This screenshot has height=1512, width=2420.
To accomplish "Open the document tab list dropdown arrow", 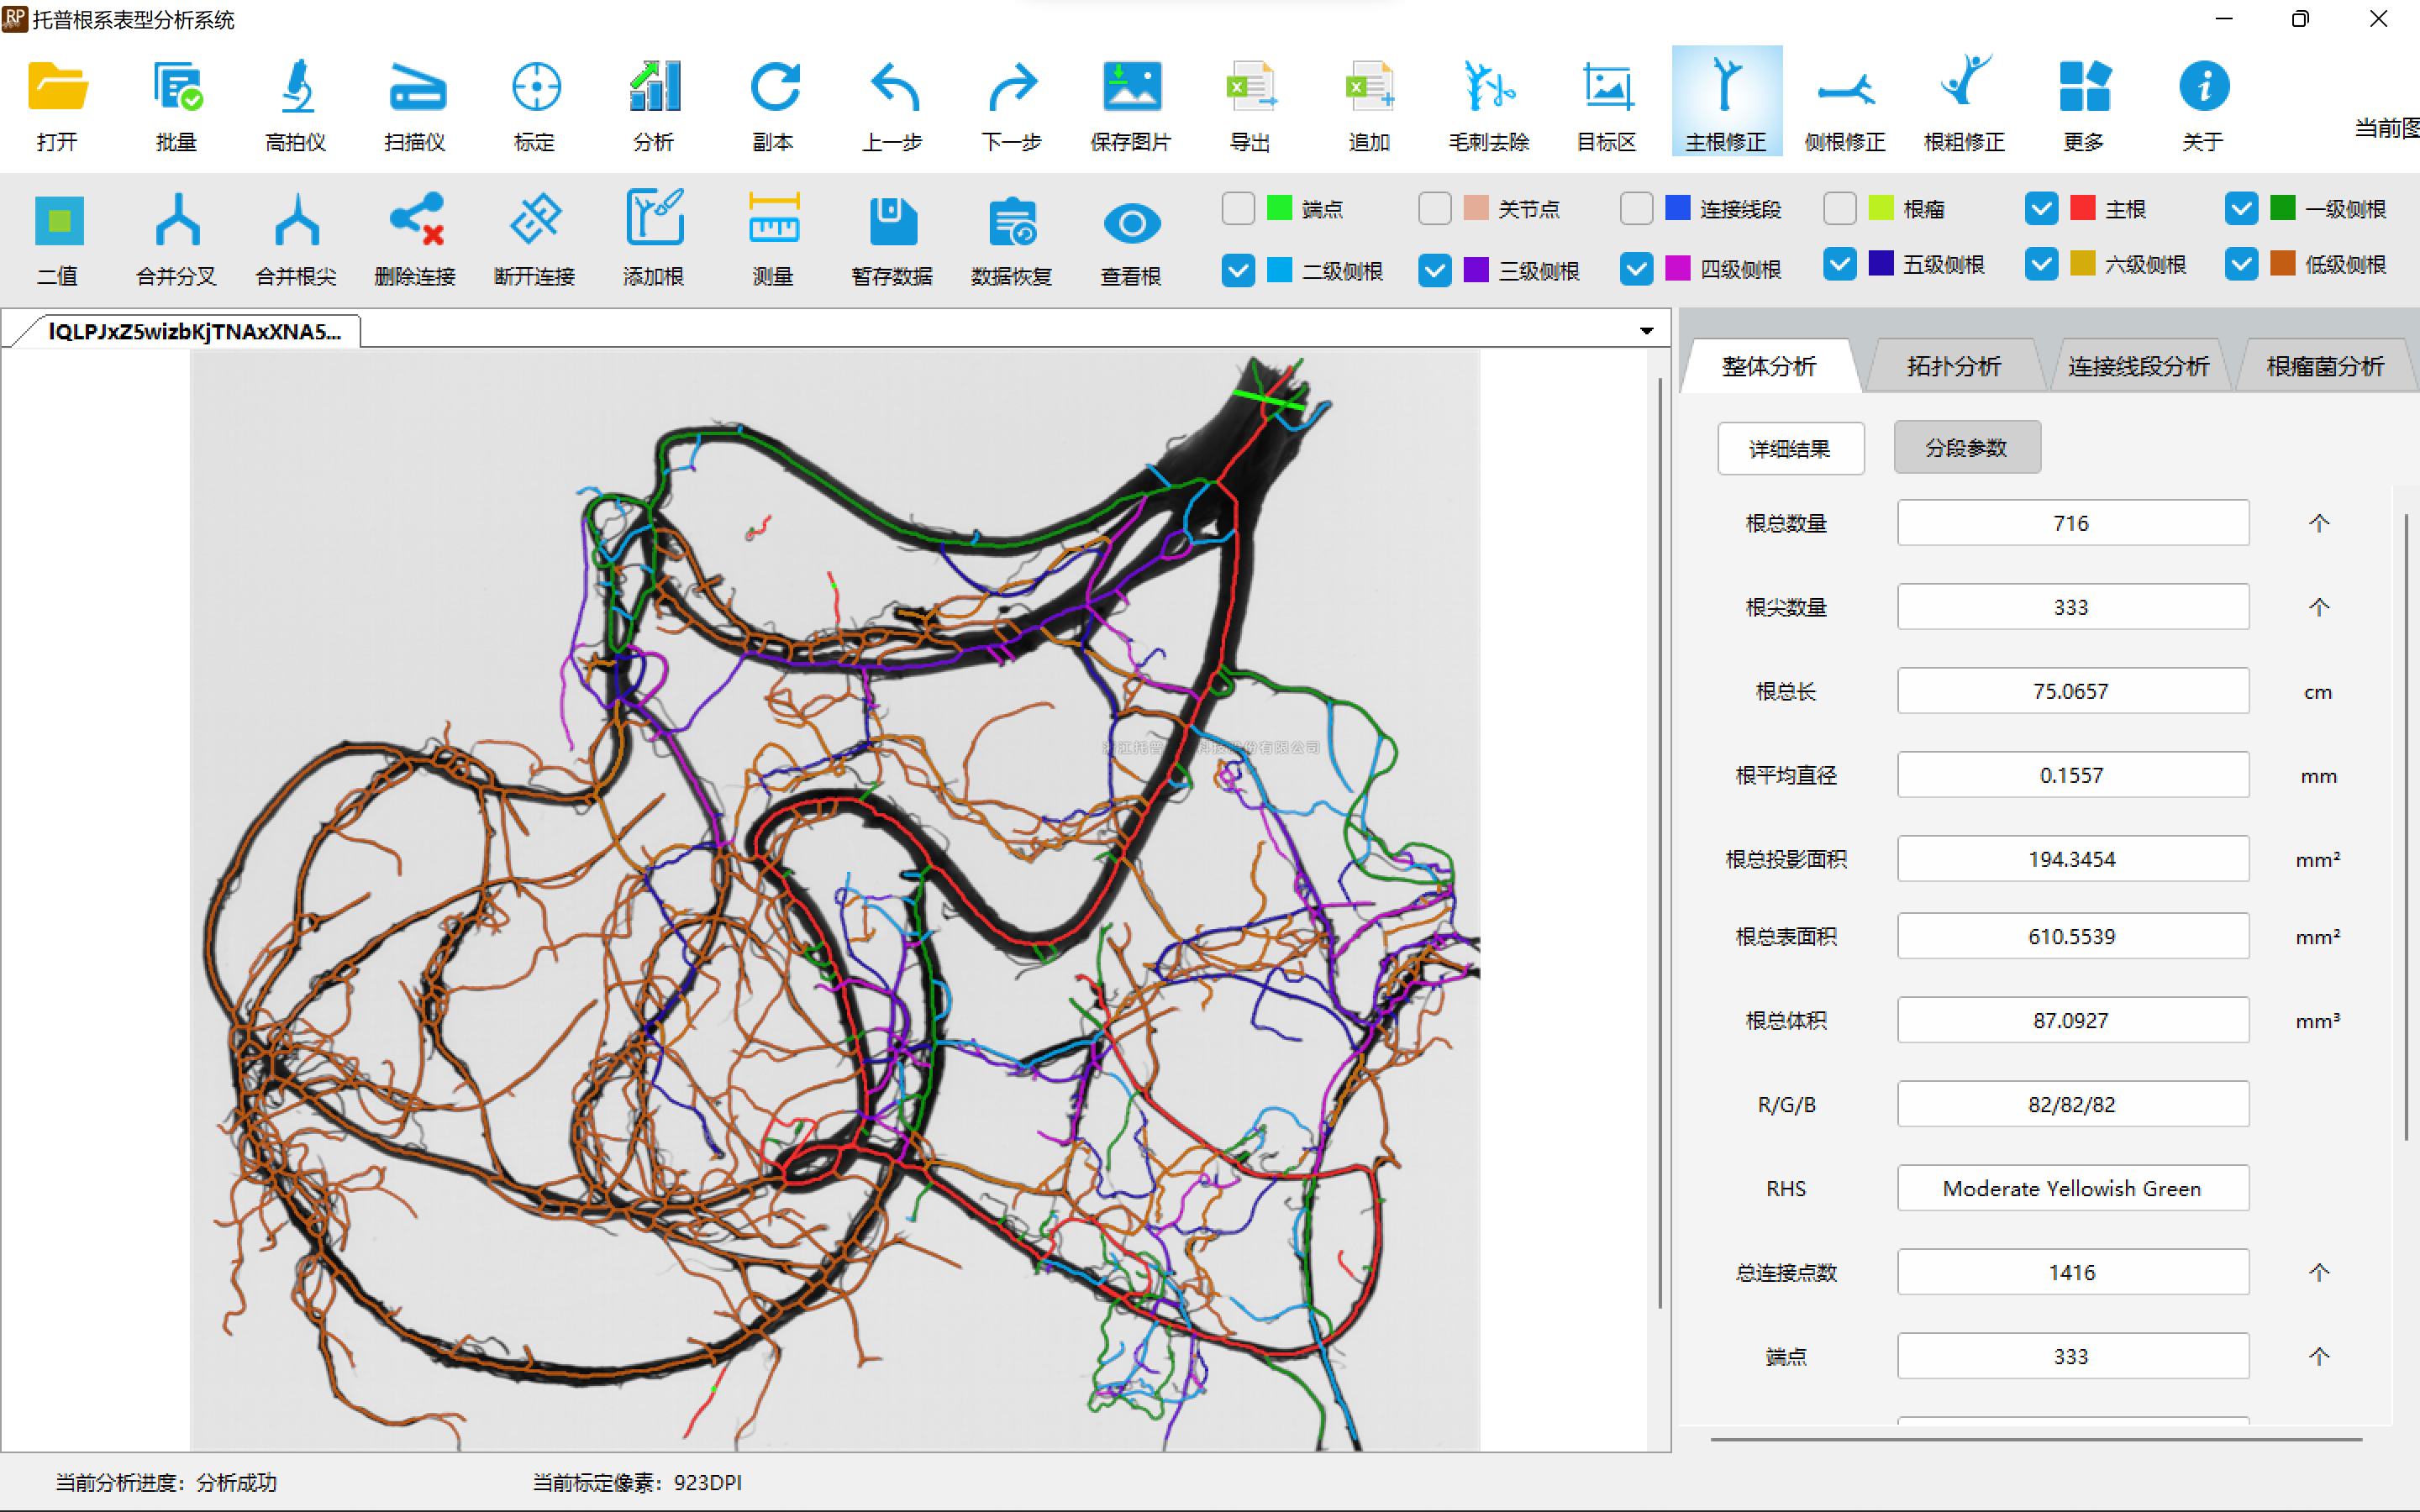I will [1646, 331].
